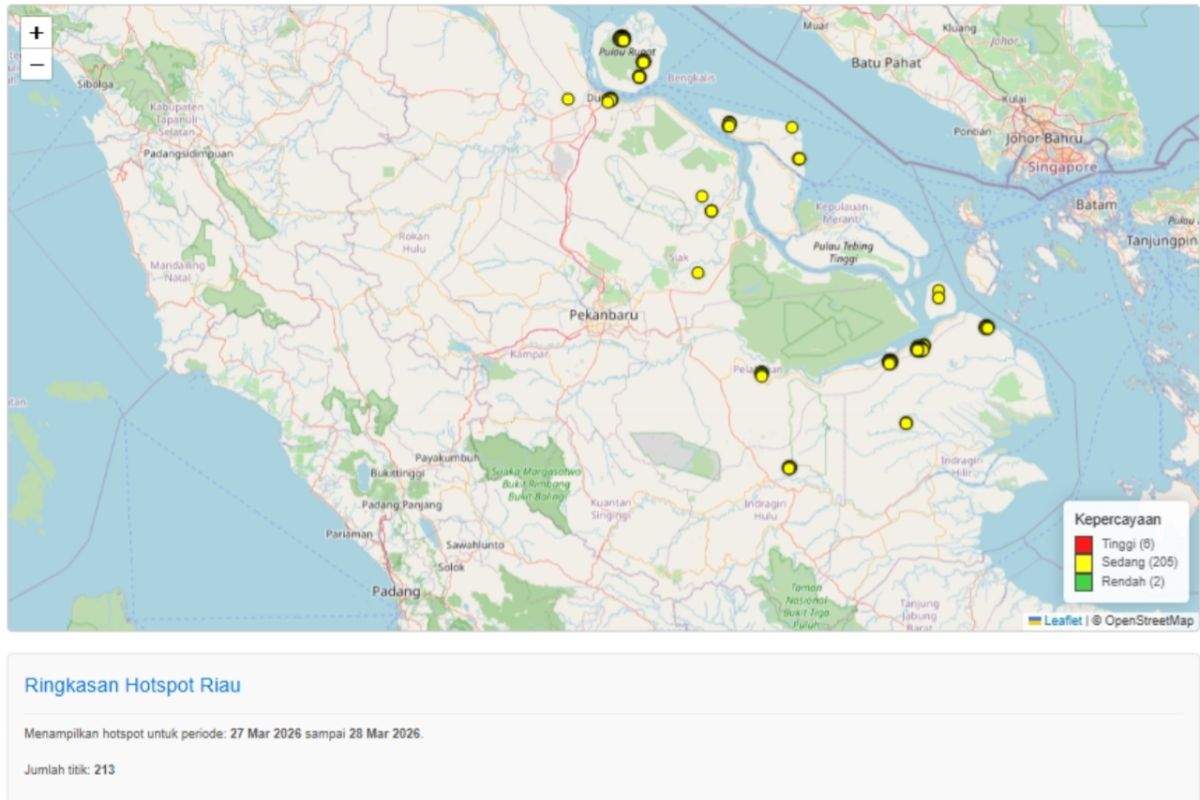Click the zoom out minus button
The height and width of the screenshot is (800, 1200).
(x=36, y=65)
